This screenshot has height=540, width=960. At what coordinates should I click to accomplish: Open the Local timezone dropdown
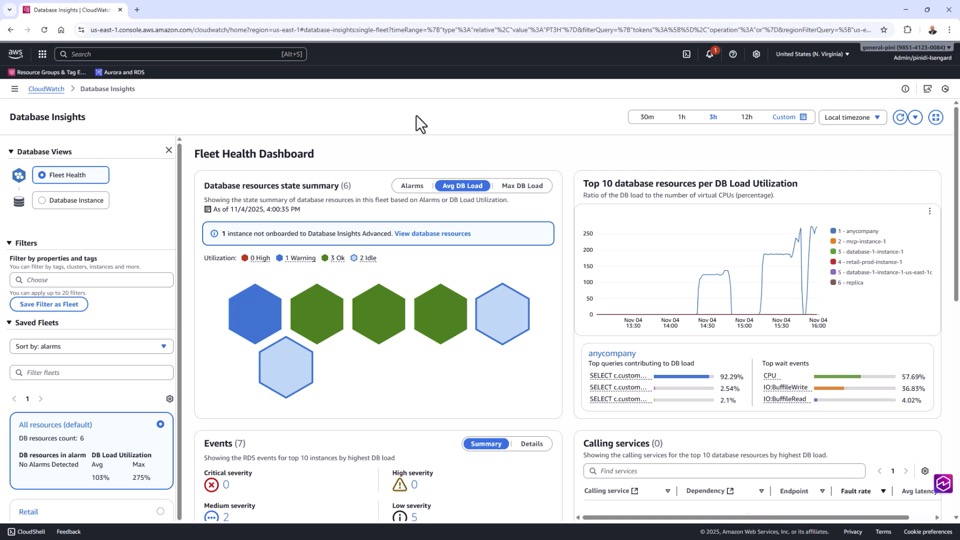tap(852, 117)
